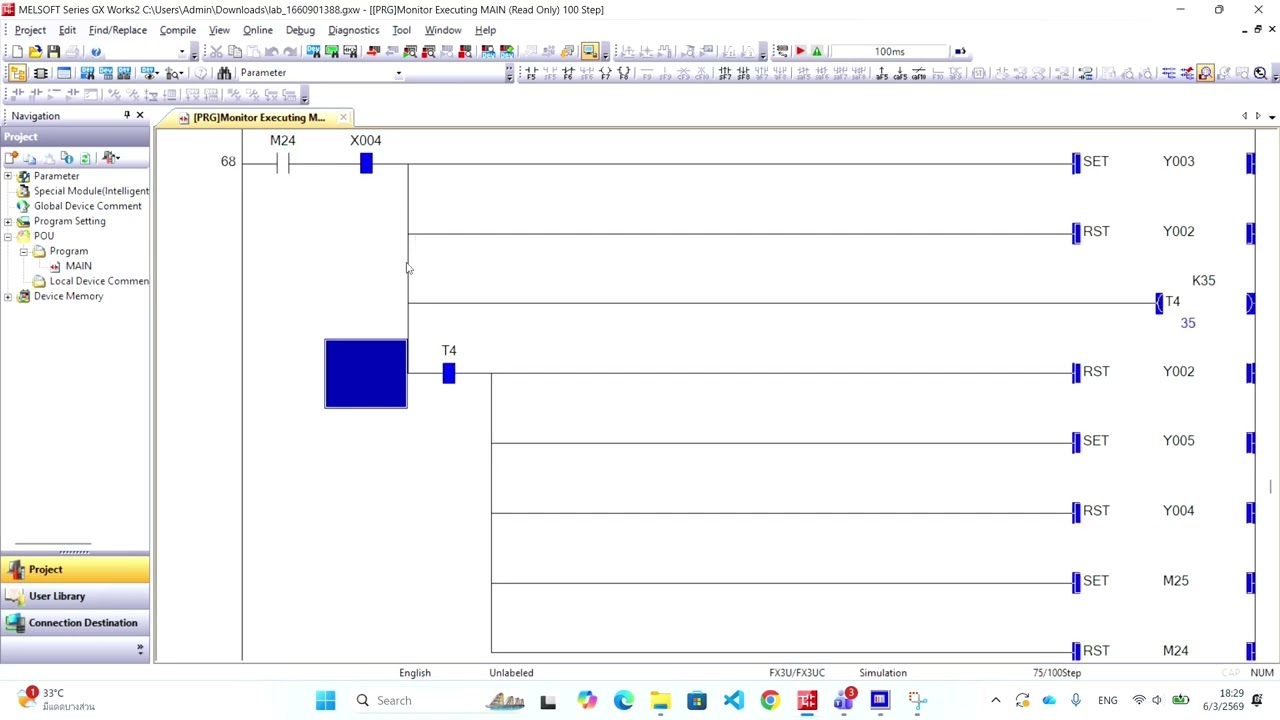Select Global Device Comment in the tree

(87, 206)
